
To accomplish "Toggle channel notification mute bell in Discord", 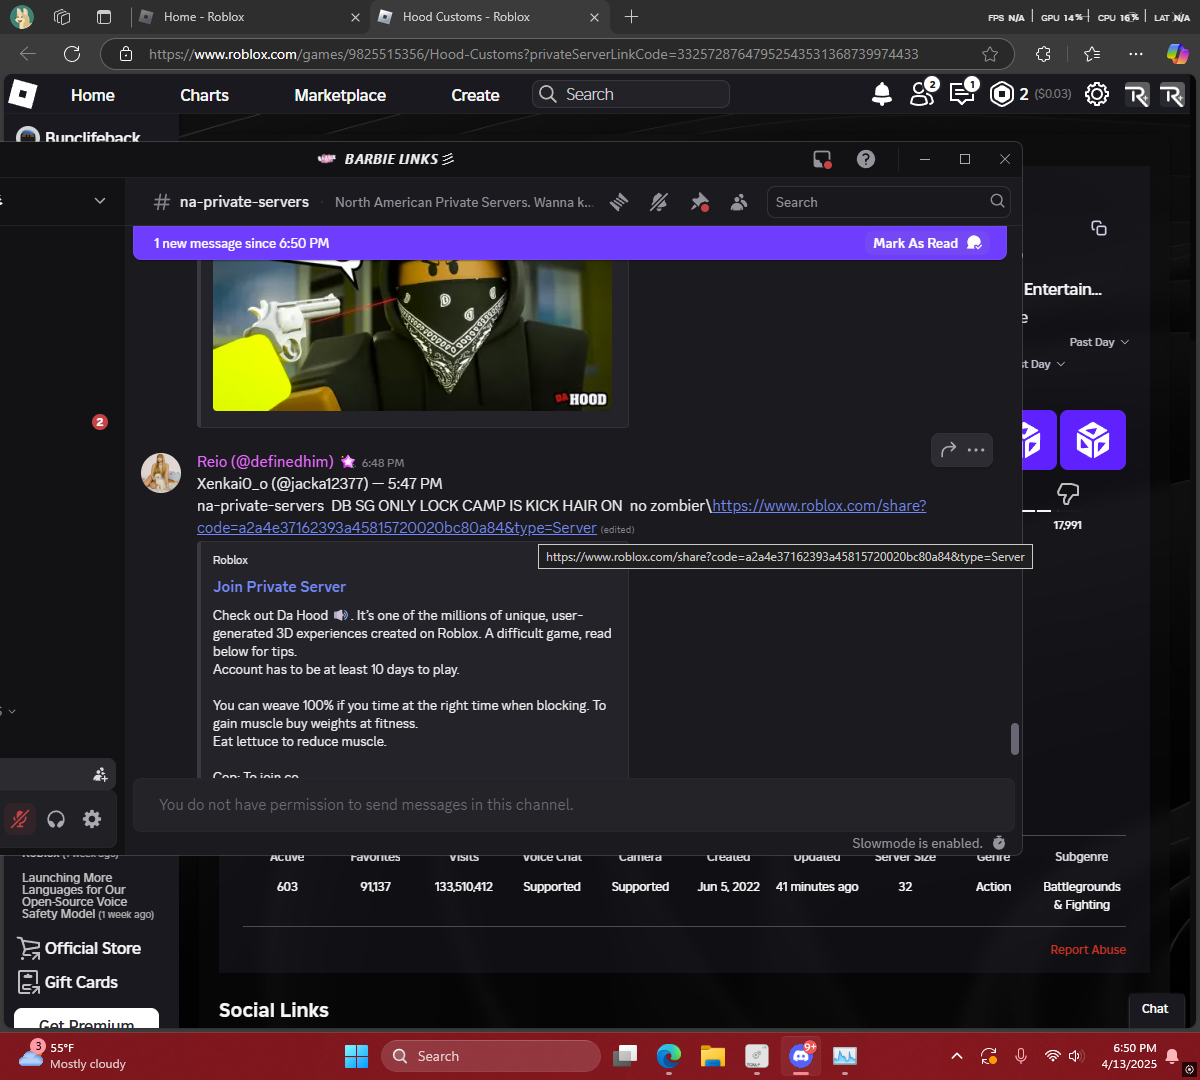I will tap(658, 202).
